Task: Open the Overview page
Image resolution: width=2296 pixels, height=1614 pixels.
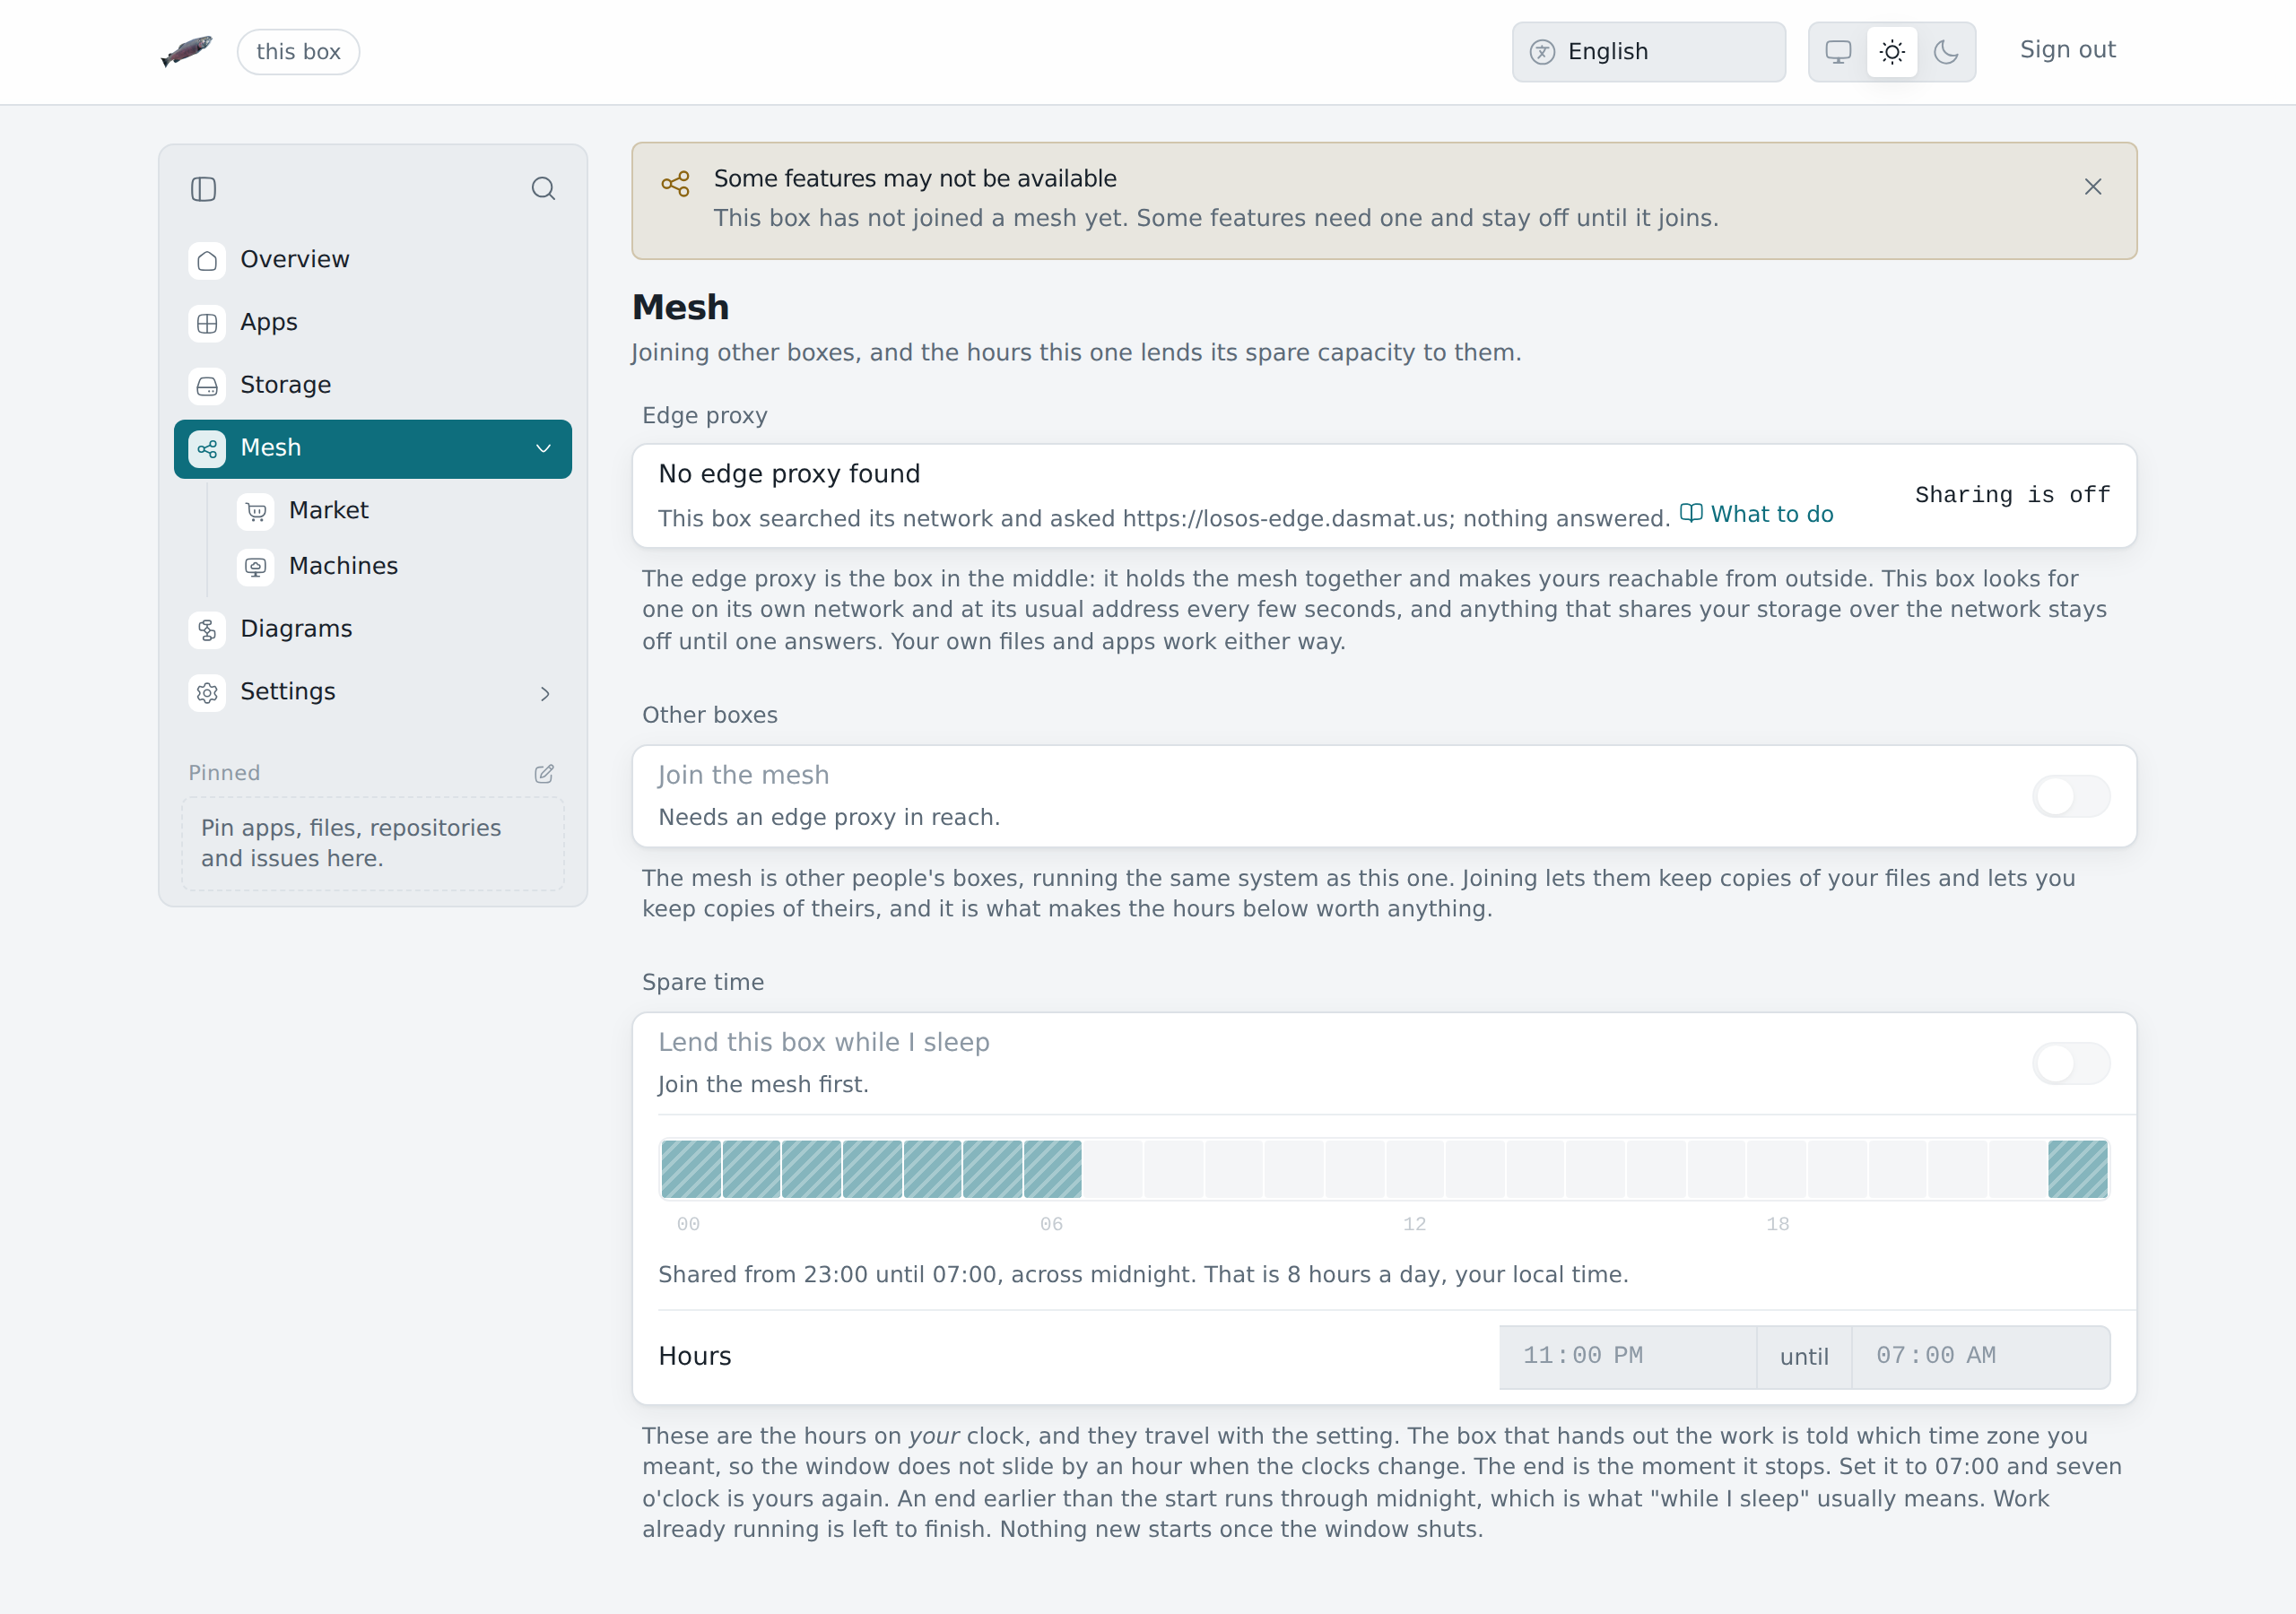Action: [373, 260]
